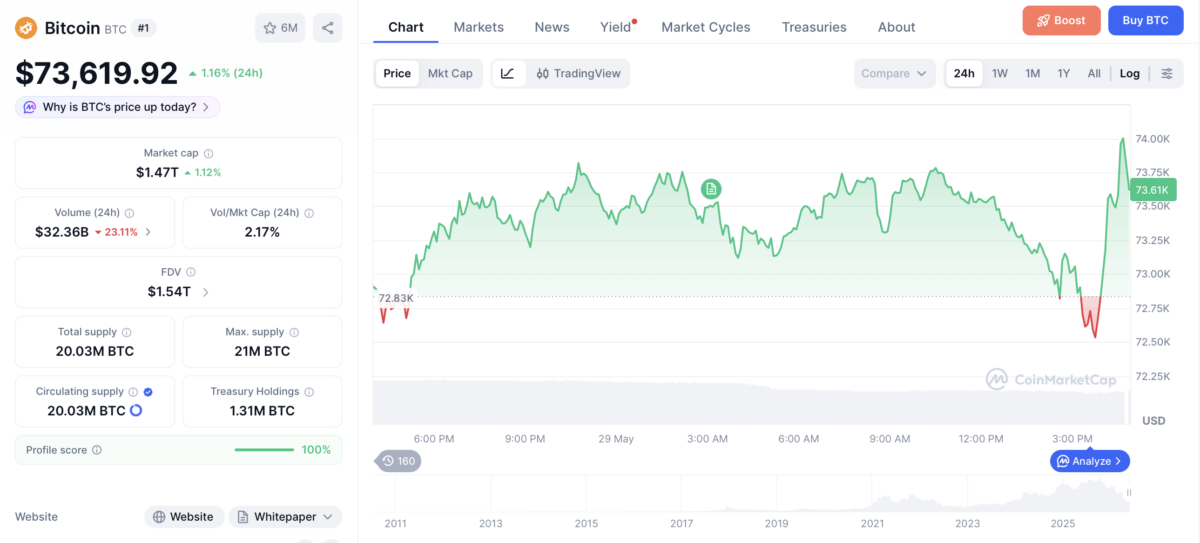Toggle Log scale on chart
The height and width of the screenshot is (543, 1200).
coord(1129,73)
